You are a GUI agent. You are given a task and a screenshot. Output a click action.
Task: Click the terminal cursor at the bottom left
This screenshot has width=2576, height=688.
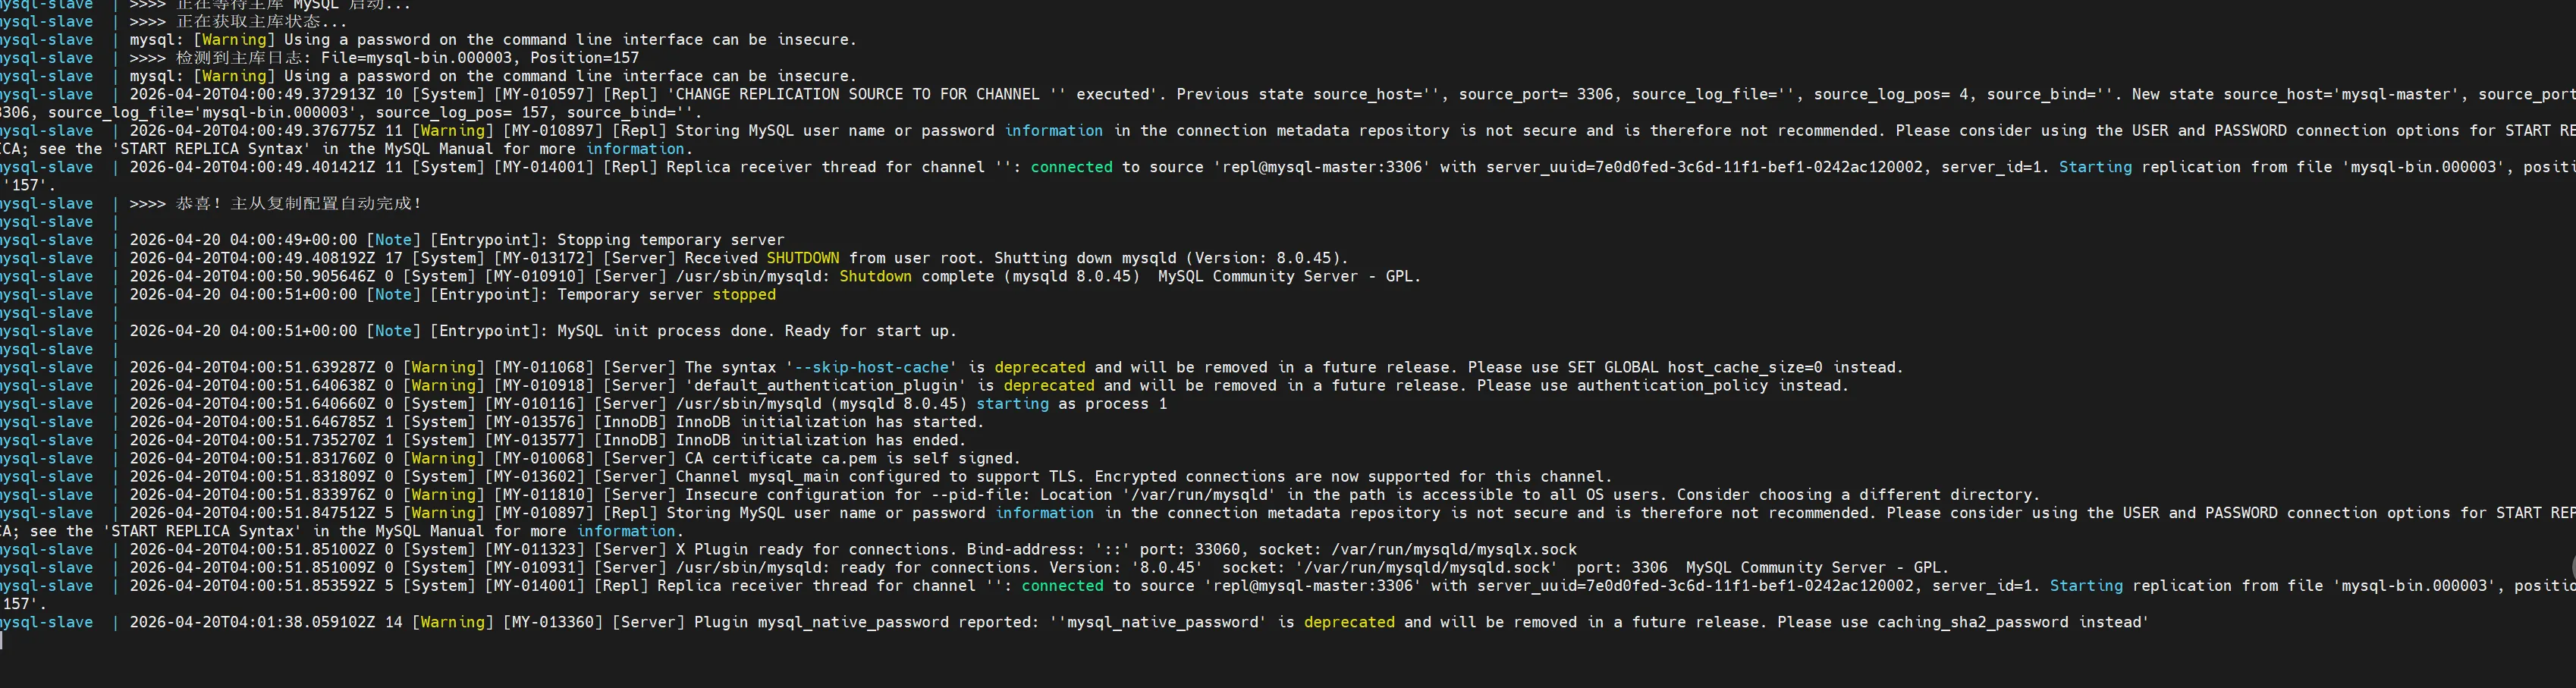(2, 640)
